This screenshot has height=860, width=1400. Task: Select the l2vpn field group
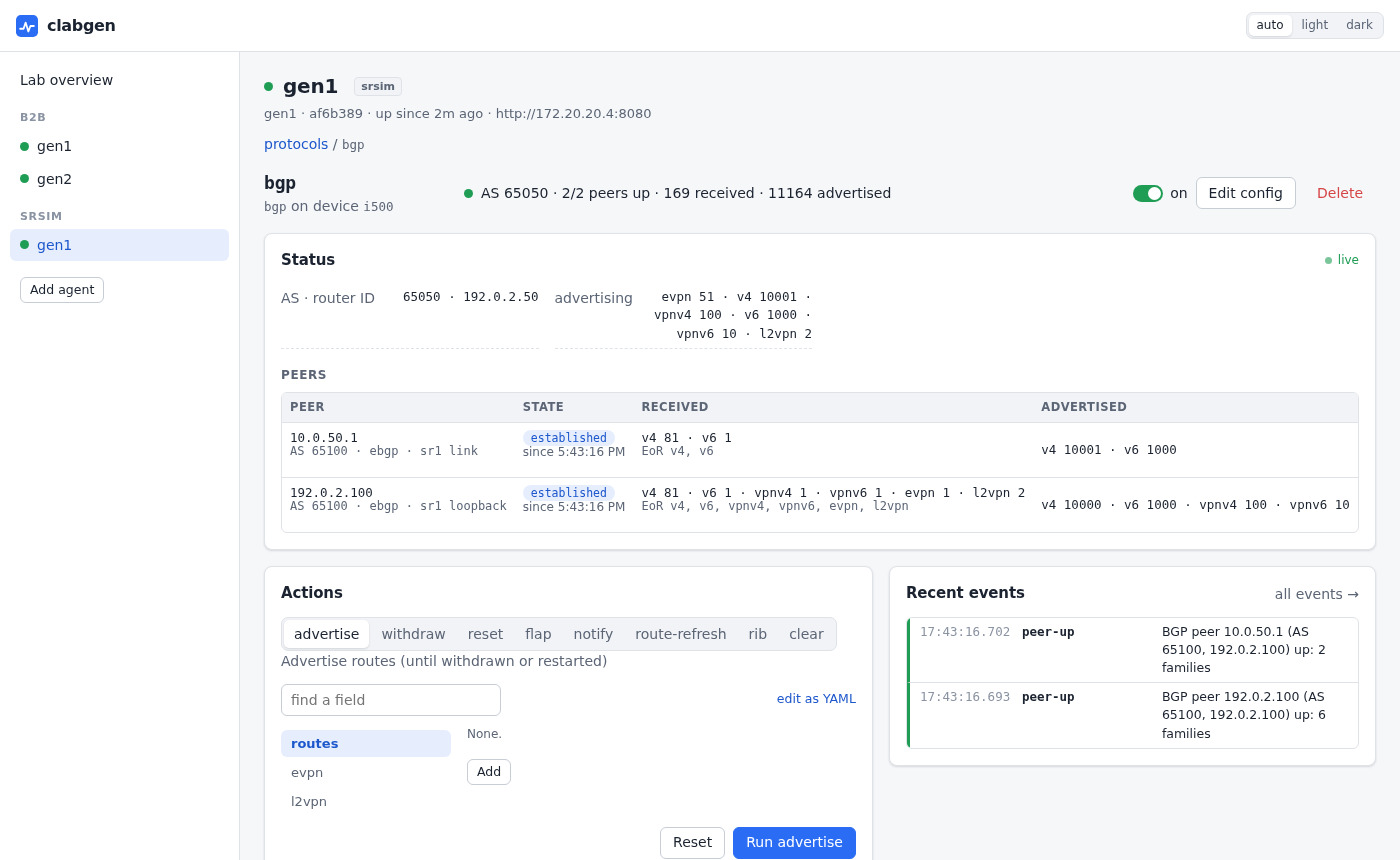point(366,802)
